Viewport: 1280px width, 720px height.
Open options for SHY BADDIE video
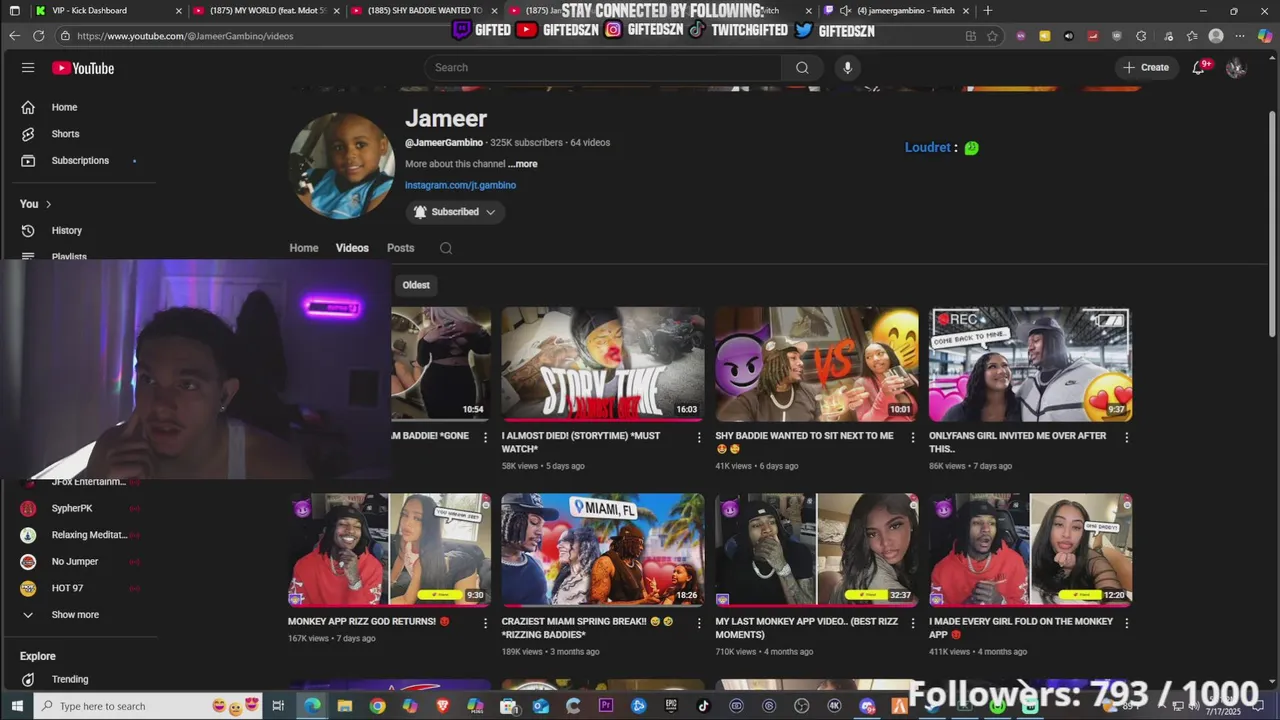[x=912, y=437]
